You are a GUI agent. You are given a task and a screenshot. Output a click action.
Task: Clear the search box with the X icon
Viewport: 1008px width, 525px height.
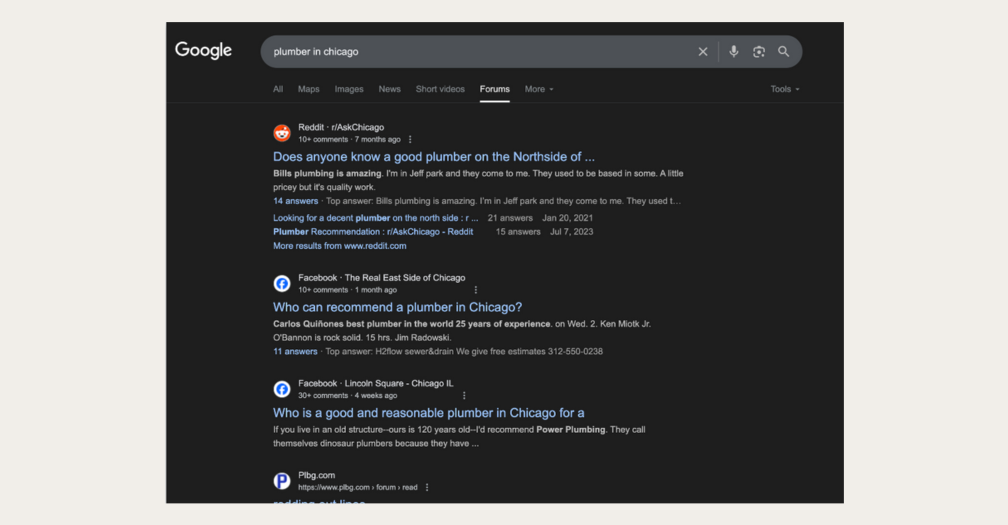coord(703,52)
